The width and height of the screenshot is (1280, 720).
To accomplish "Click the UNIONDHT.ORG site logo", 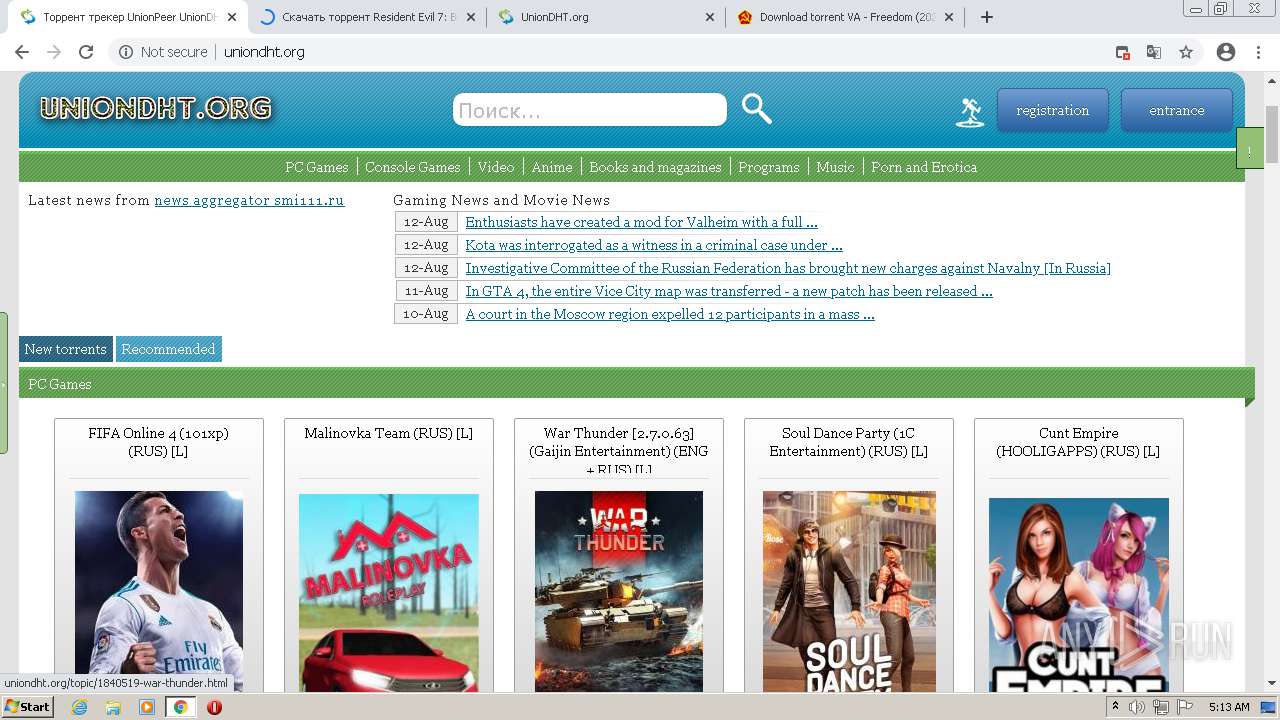I will point(156,108).
